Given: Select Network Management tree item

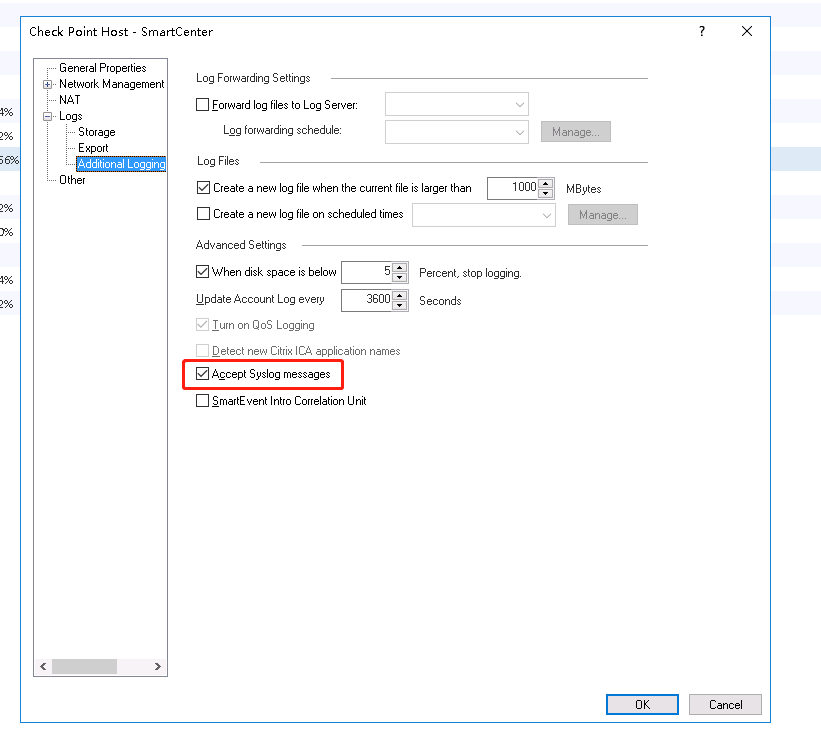Looking at the screenshot, I should coord(112,84).
